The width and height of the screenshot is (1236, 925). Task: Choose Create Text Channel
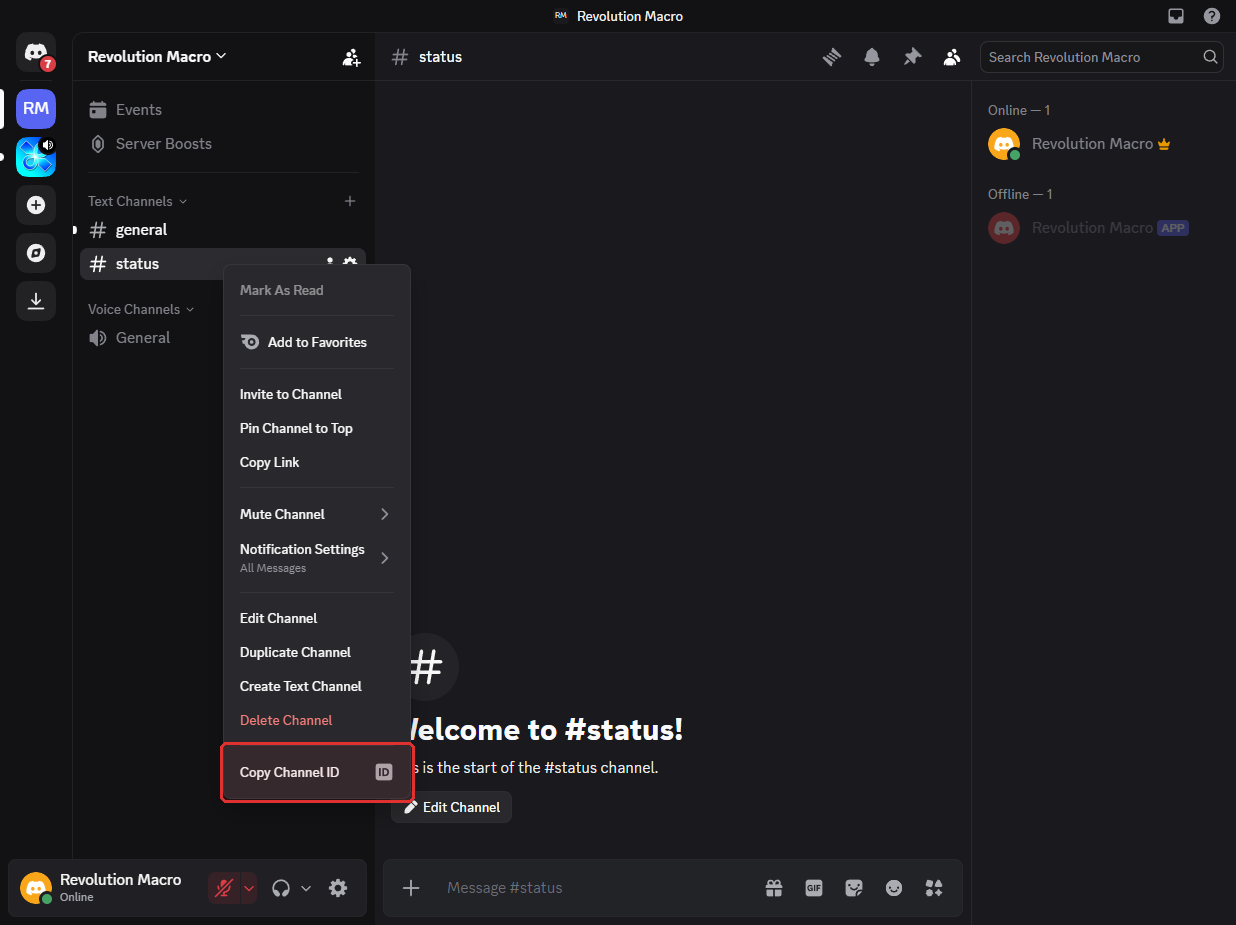(316, 686)
